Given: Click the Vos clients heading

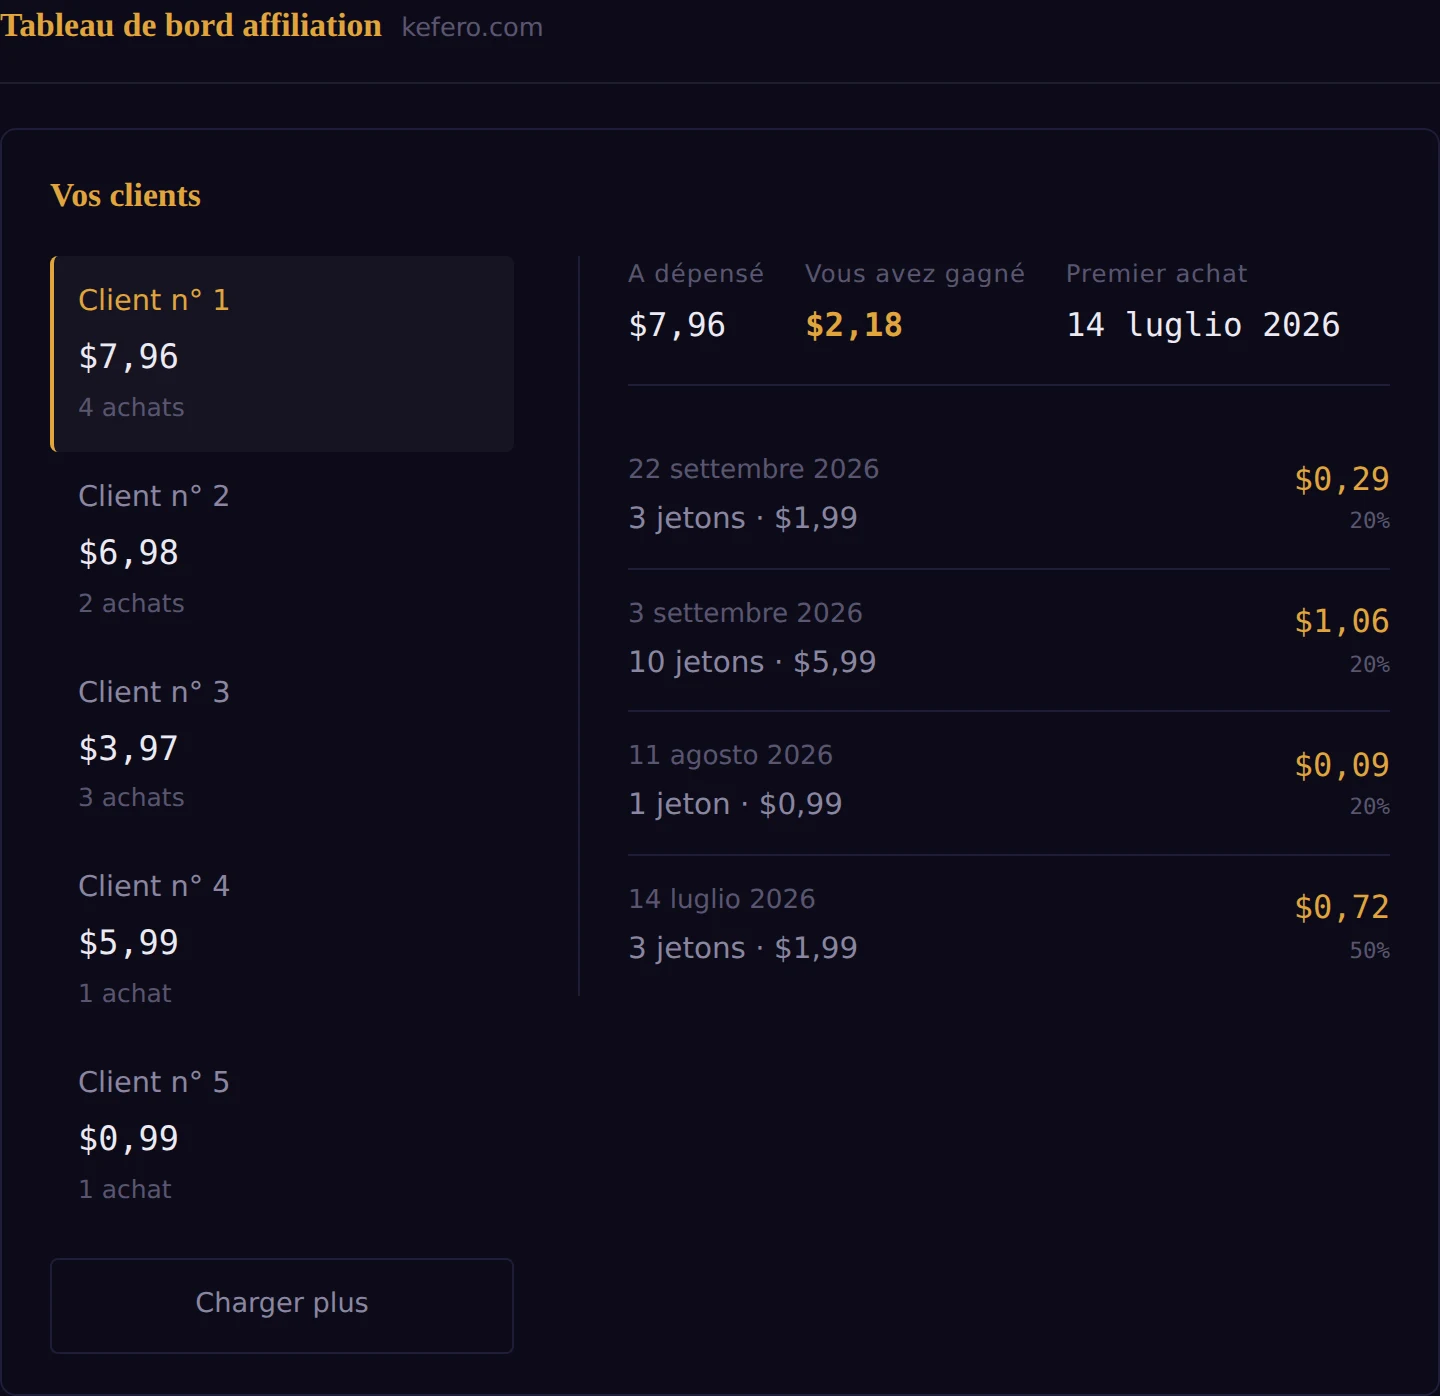Looking at the screenshot, I should pyautogui.click(x=126, y=195).
